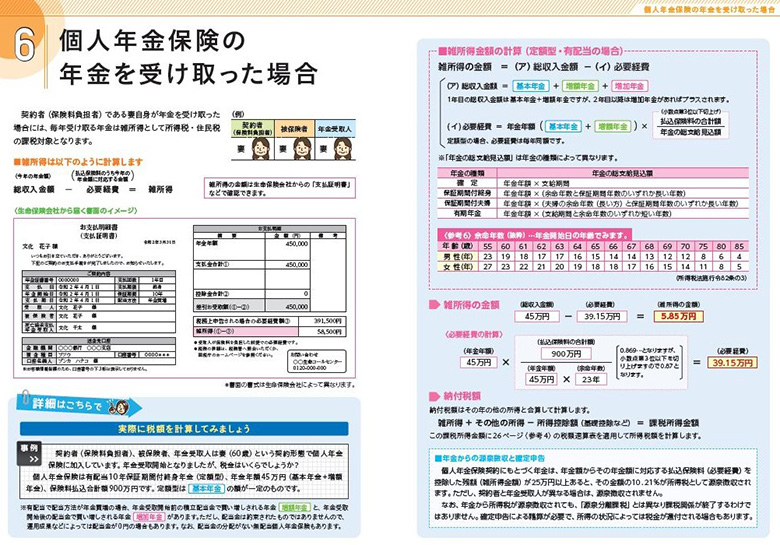Click the paperclip on the 詳細はこちらで banner
The image size is (780, 545).
[x=24, y=398]
